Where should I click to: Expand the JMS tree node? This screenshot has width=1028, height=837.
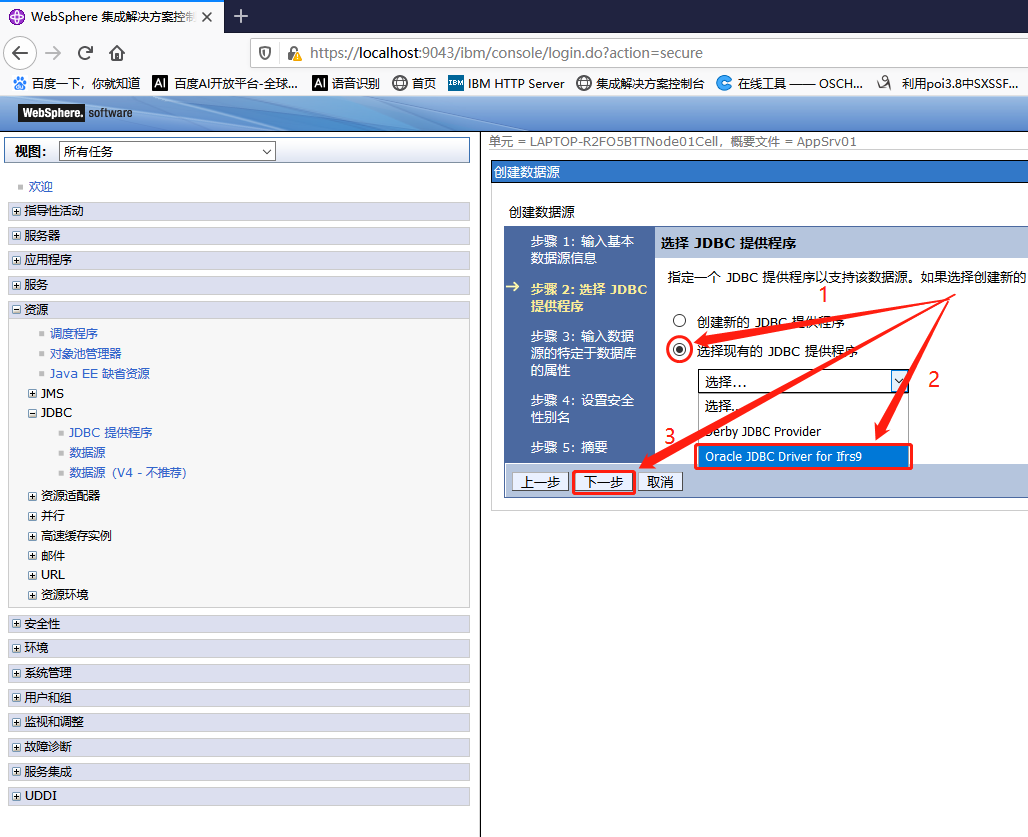point(32,393)
